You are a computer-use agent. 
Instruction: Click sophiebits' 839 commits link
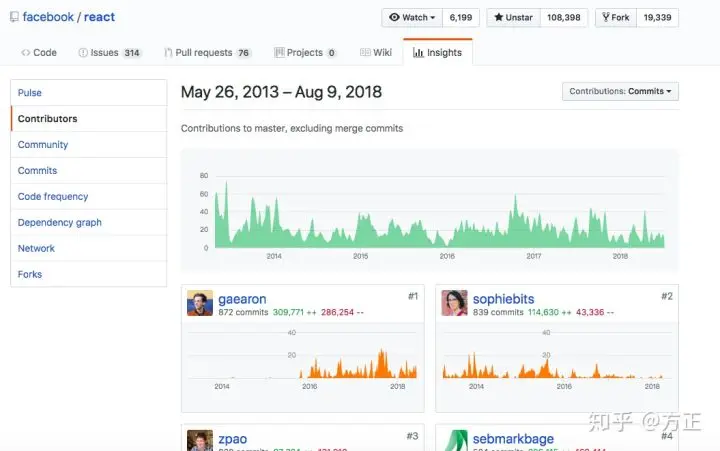click(x=498, y=312)
